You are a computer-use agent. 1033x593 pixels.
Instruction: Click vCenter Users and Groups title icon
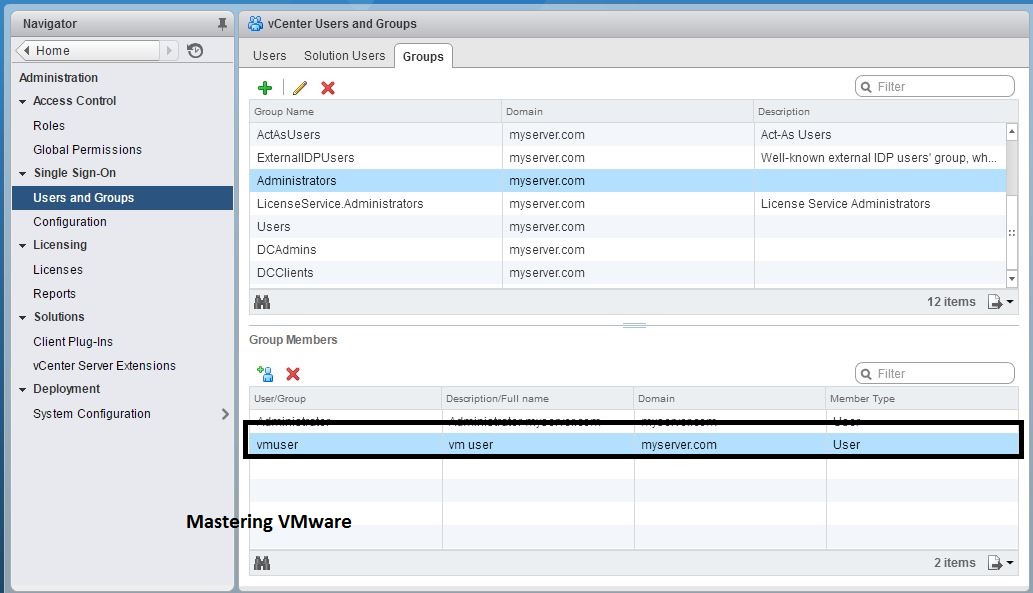click(255, 24)
